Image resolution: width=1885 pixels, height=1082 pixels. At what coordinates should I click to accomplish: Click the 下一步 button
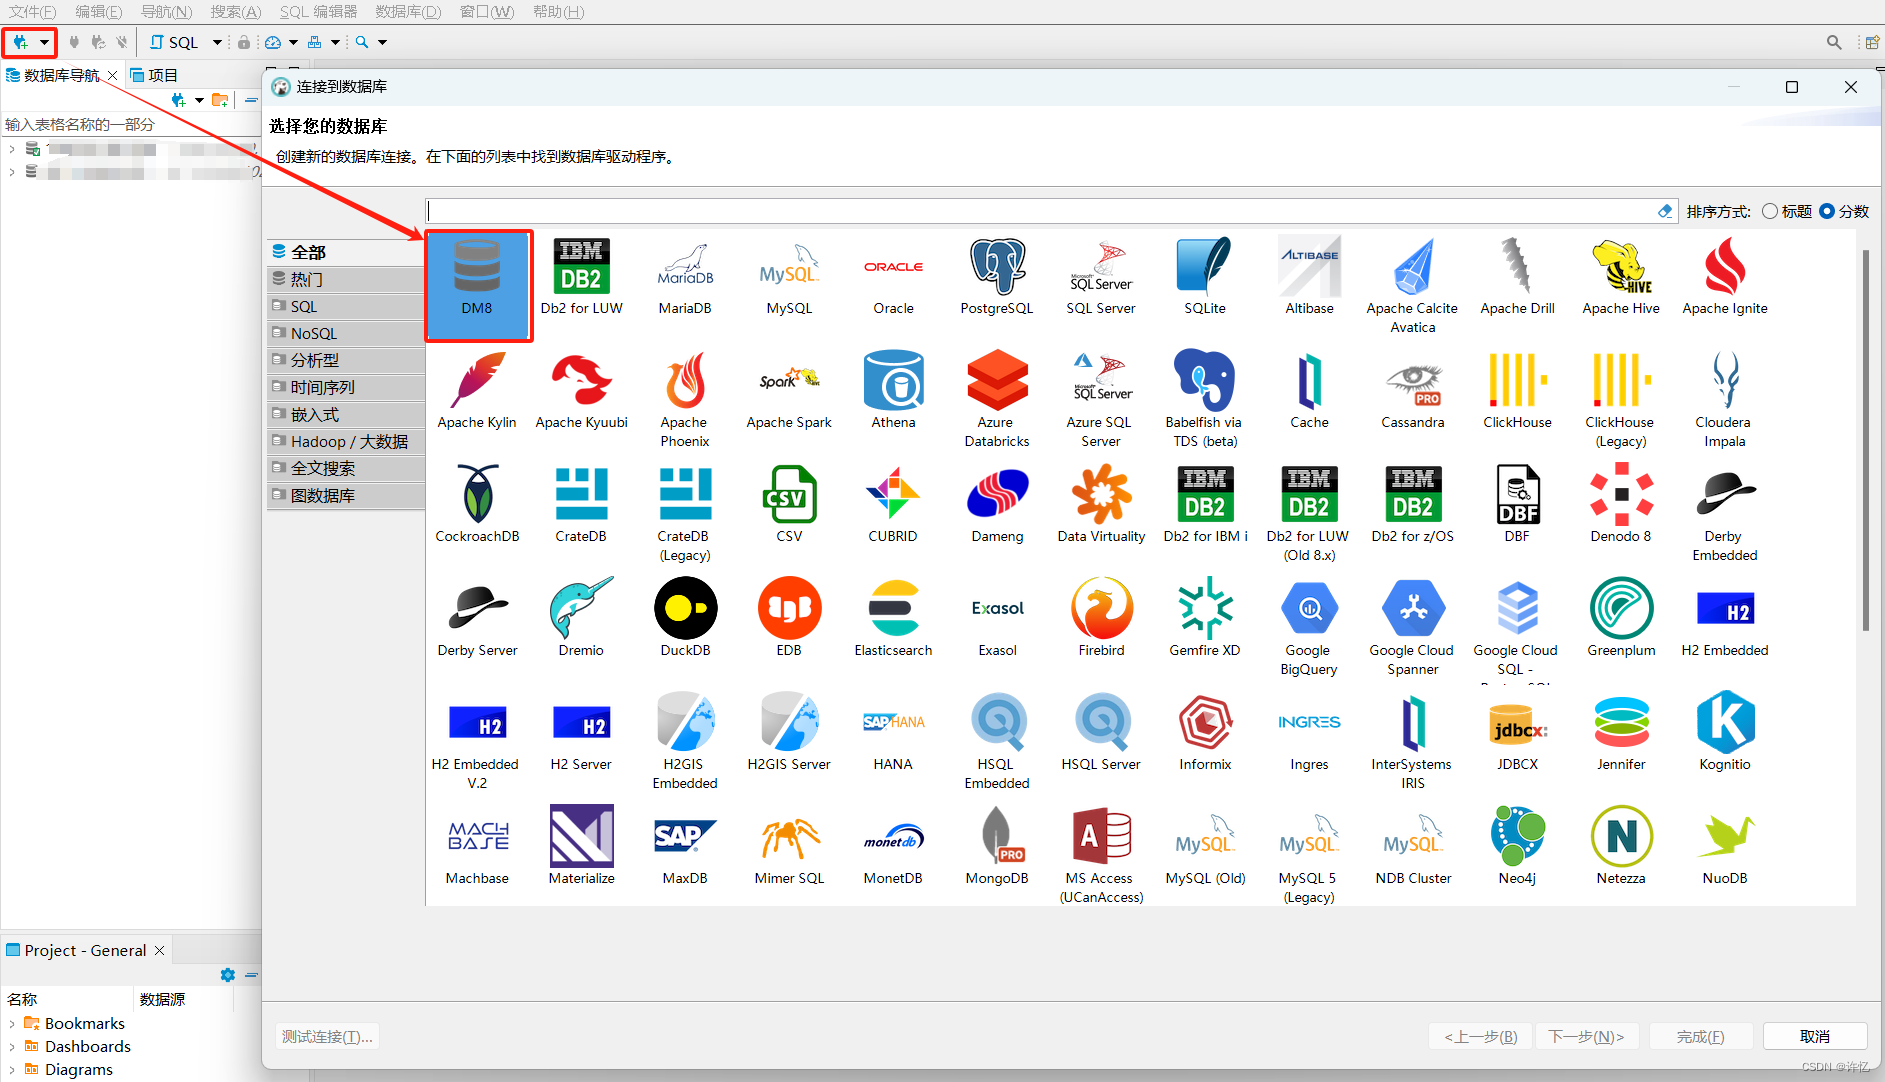pos(1587,1036)
